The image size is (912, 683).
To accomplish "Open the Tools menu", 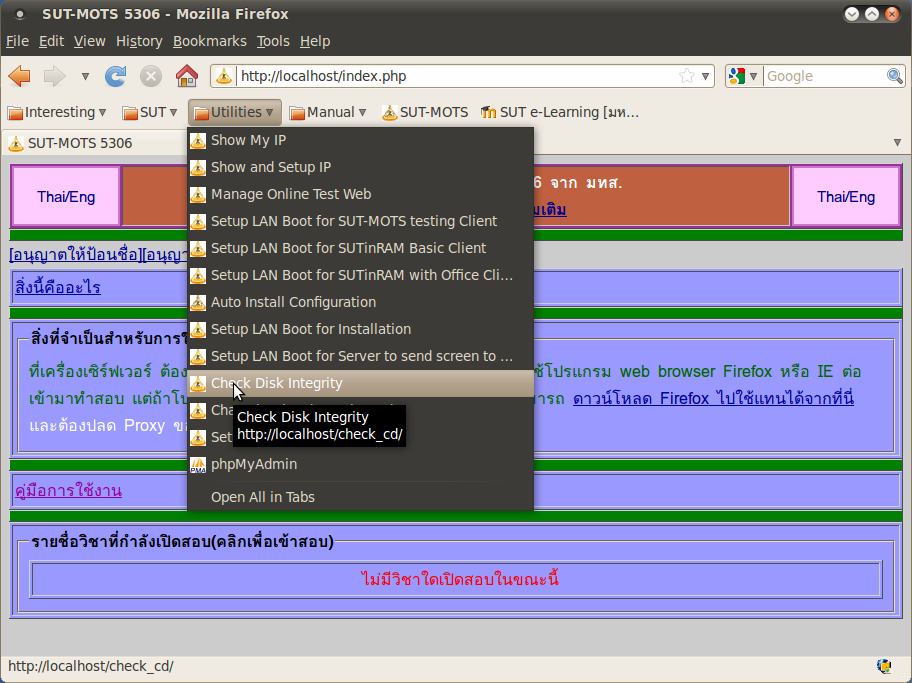I will 273,41.
